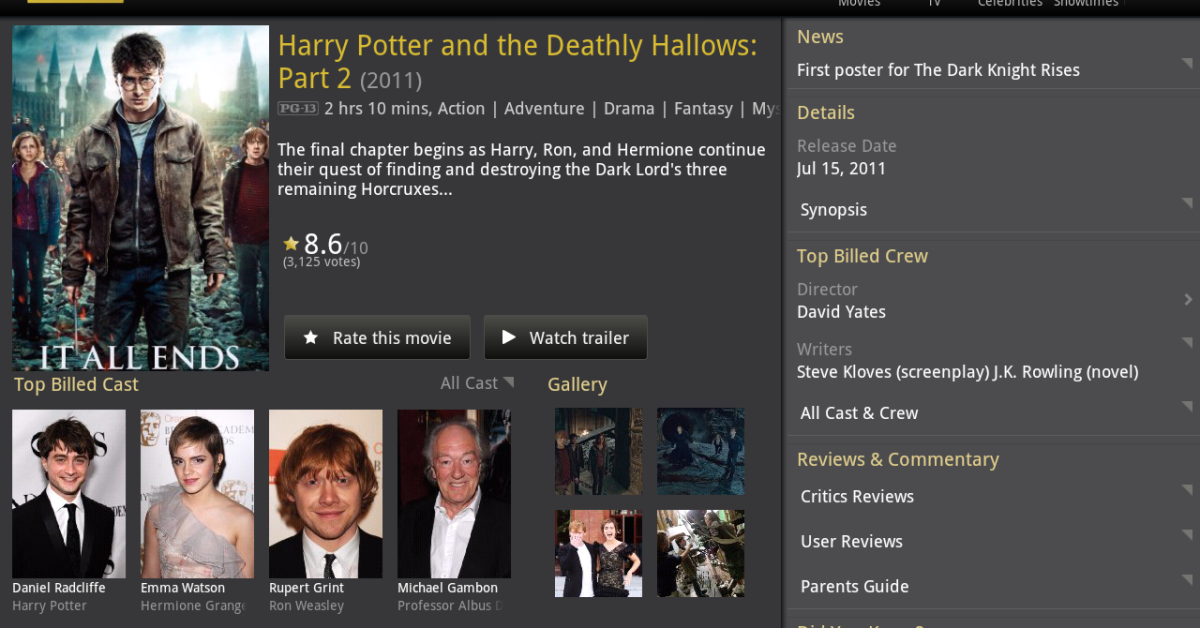The width and height of the screenshot is (1200, 628).
Task: Click the Hermione Granger character label
Action: click(193, 606)
